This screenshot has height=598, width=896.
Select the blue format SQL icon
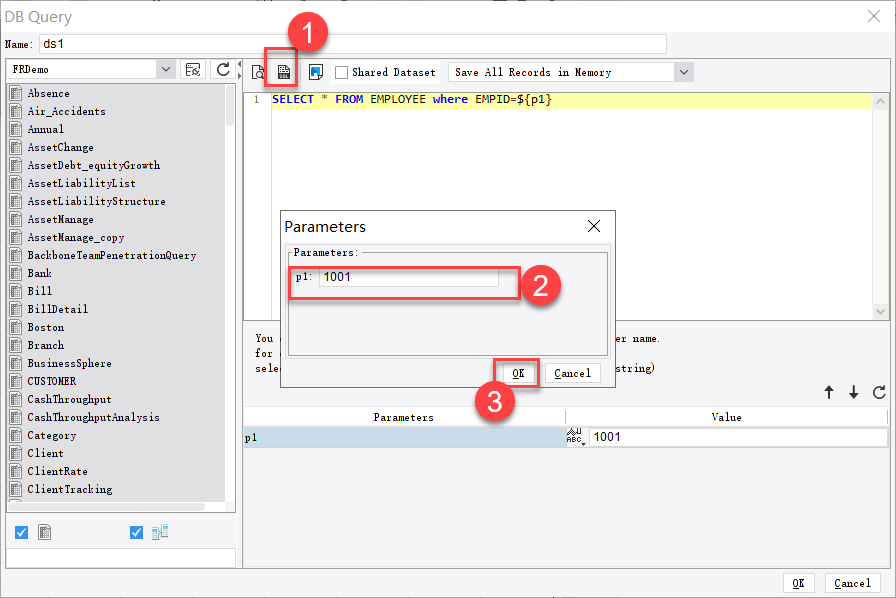tap(316, 71)
